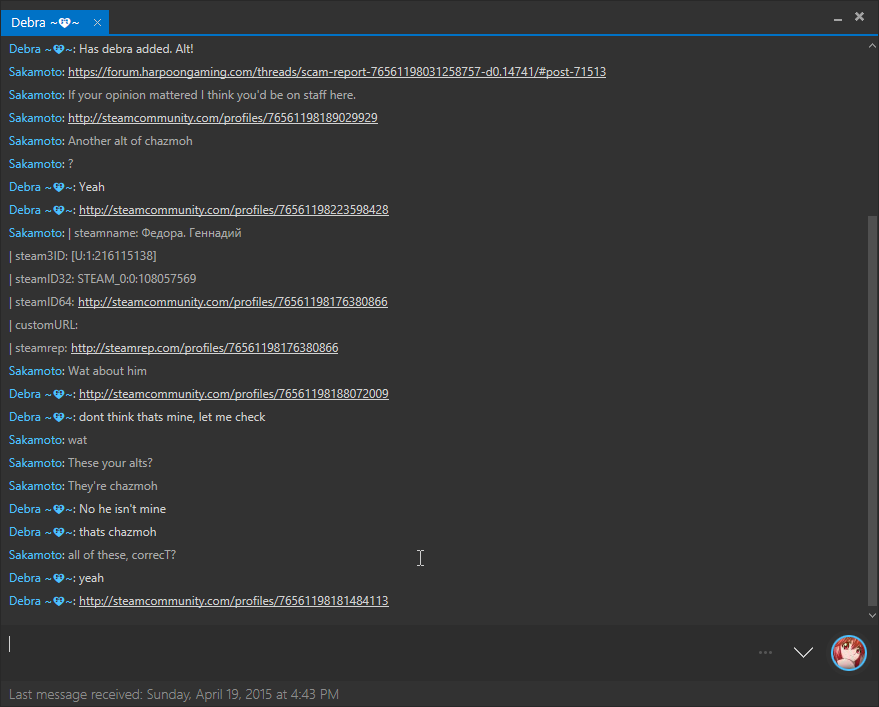Viewport: 879px width, 707px height.
Task: Open the down chevron beside the avatar
Action: click(x=803, y=652)
